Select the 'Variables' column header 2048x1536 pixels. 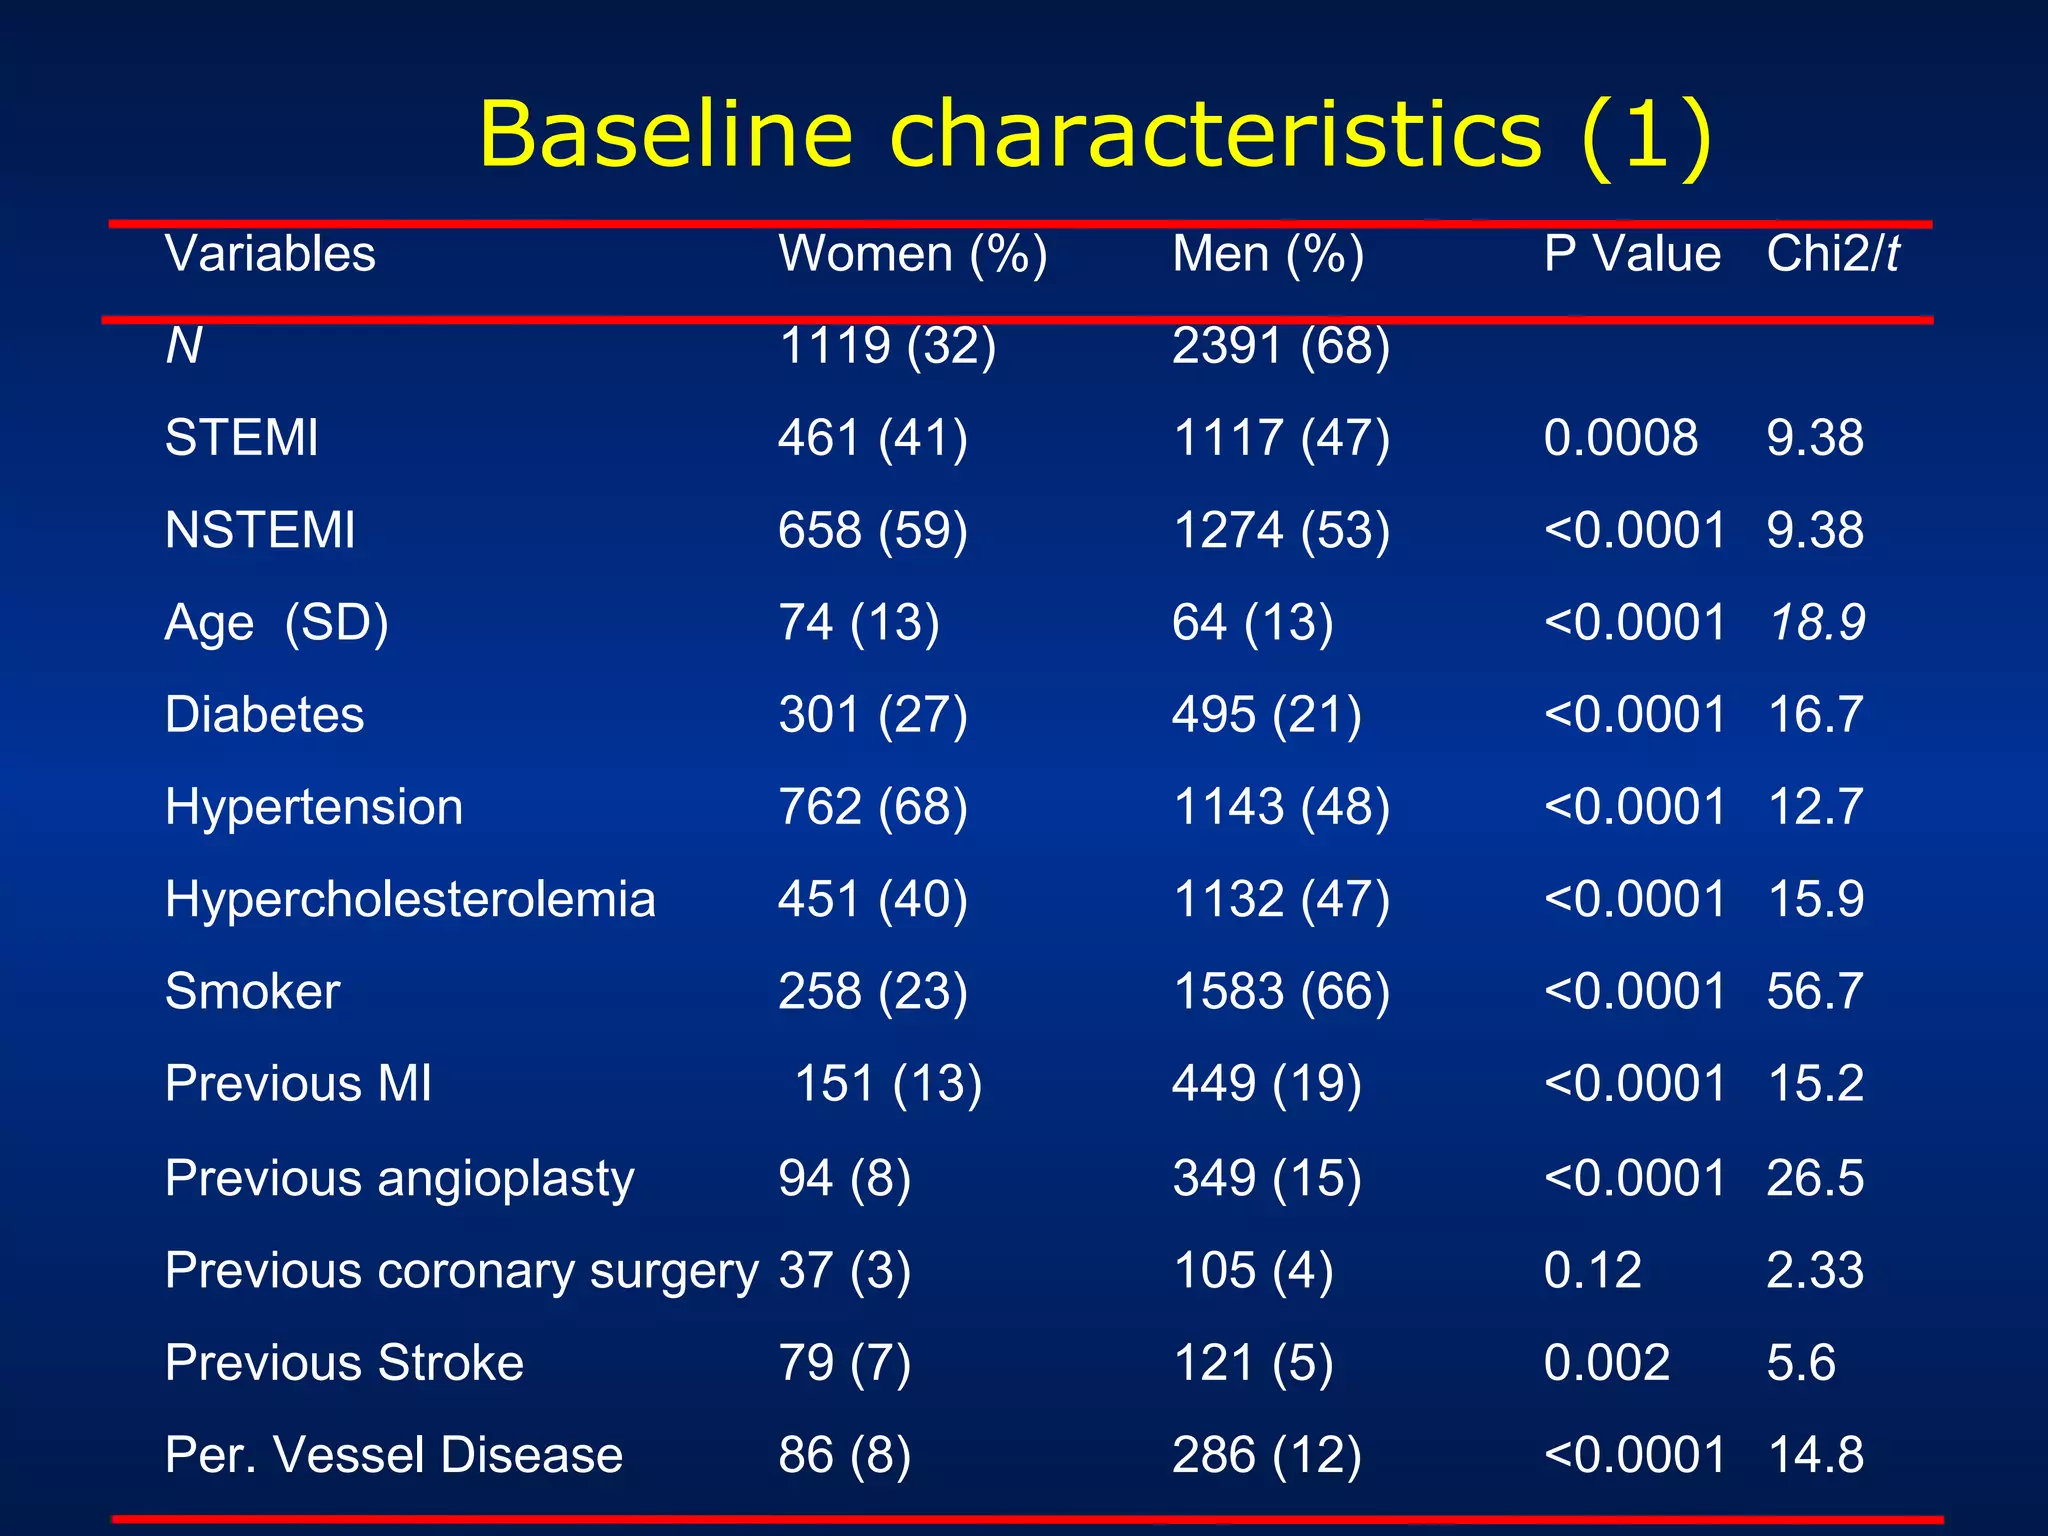(270, 253)
